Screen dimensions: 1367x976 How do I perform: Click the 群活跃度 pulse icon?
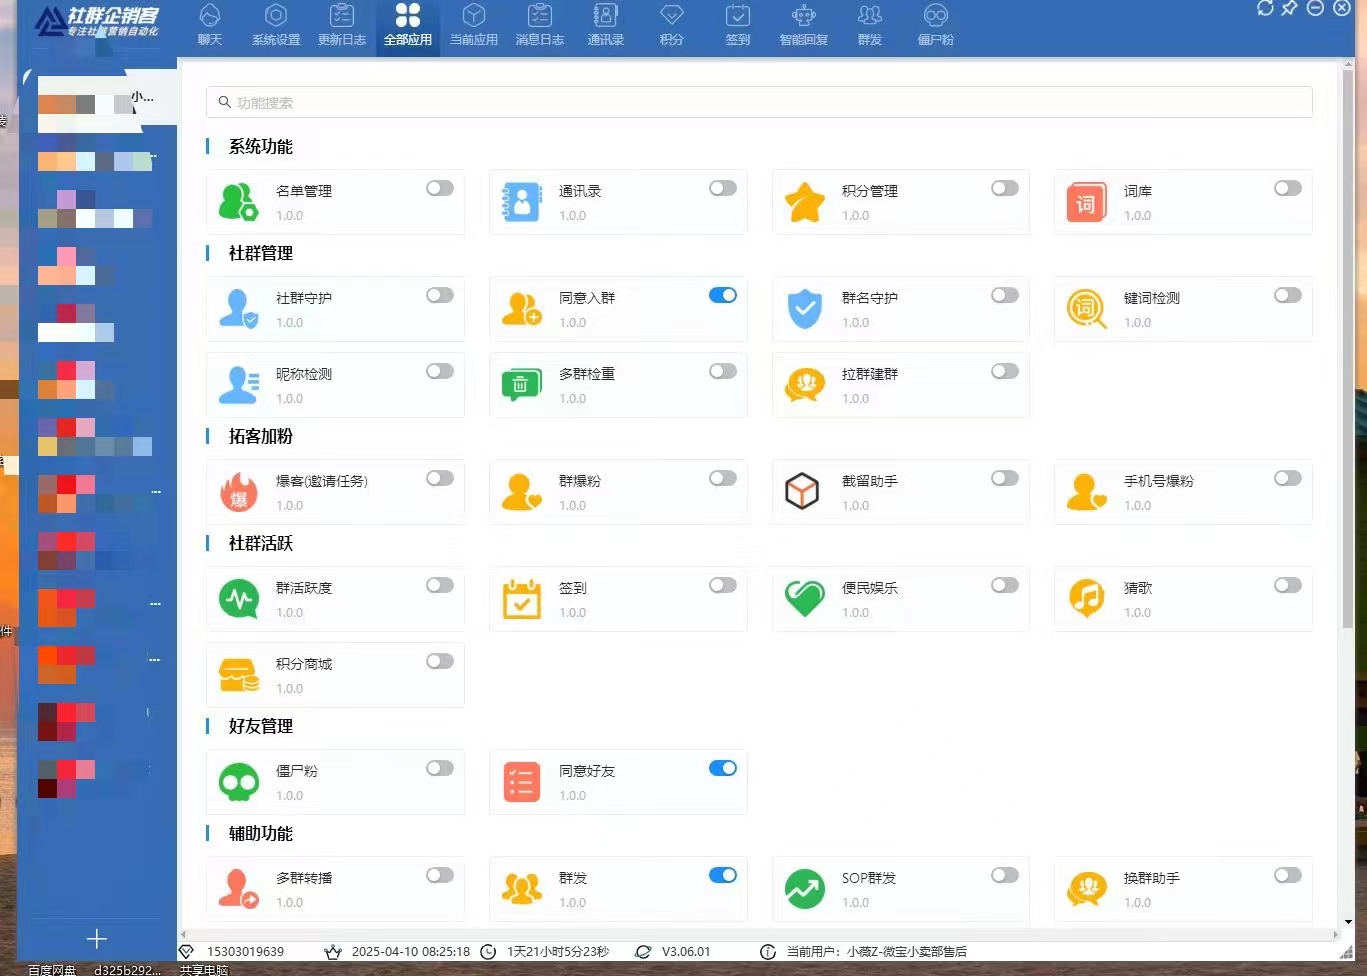[238, 599]
